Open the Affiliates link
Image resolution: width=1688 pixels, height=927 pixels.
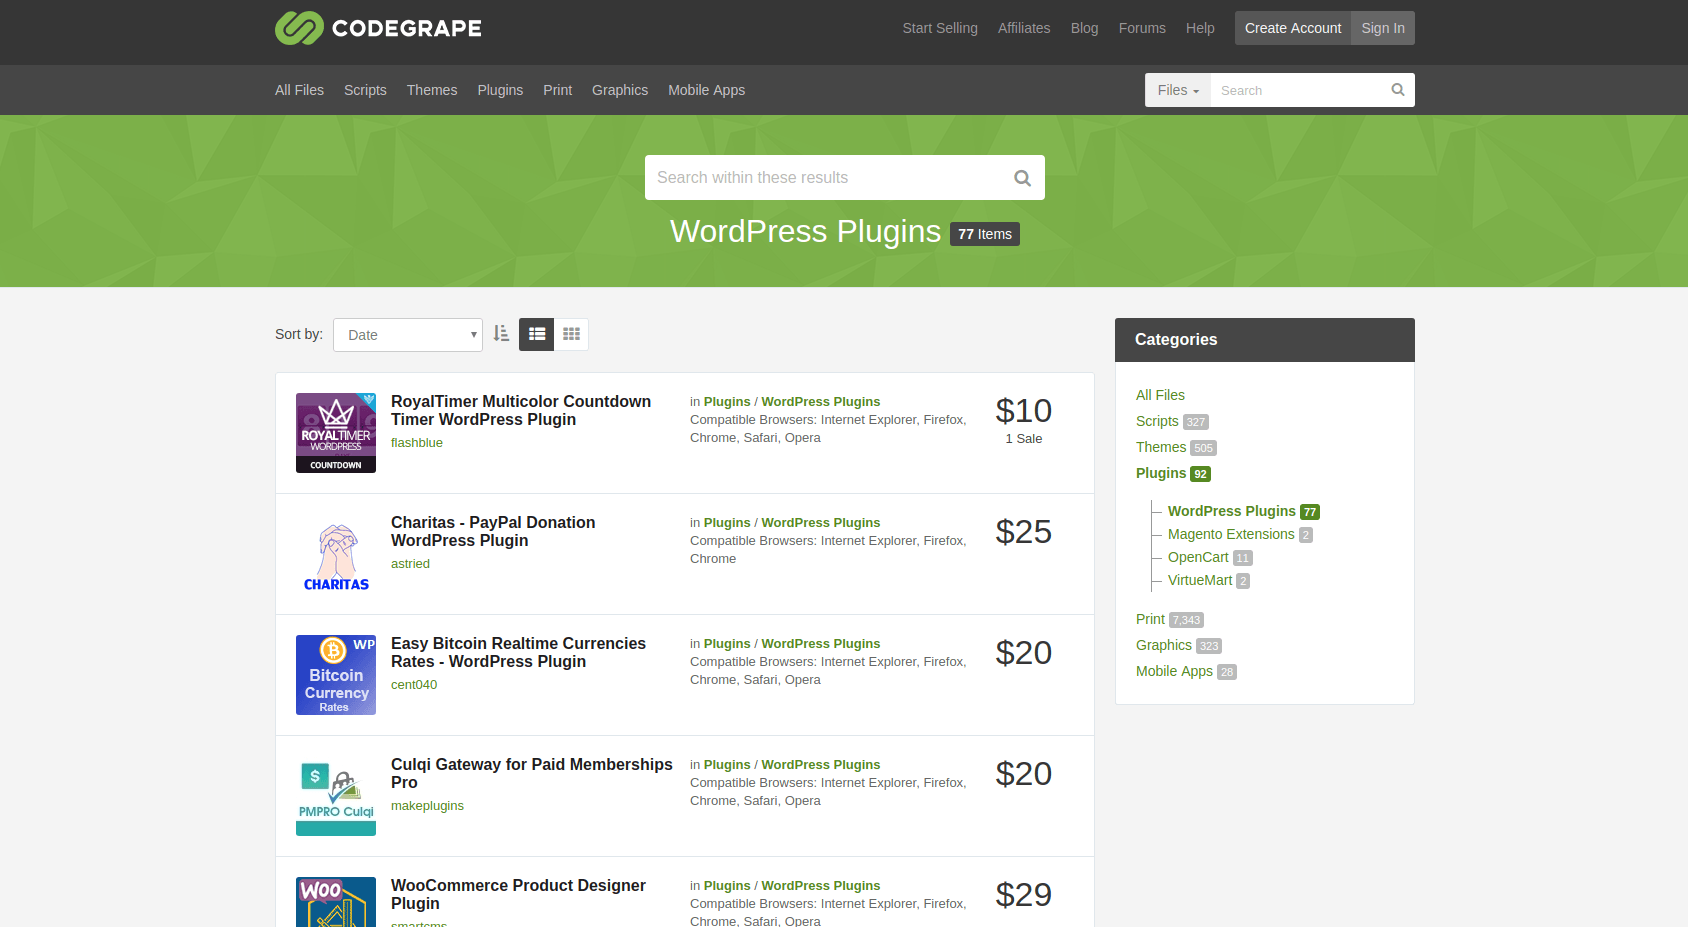(1024, 28)
